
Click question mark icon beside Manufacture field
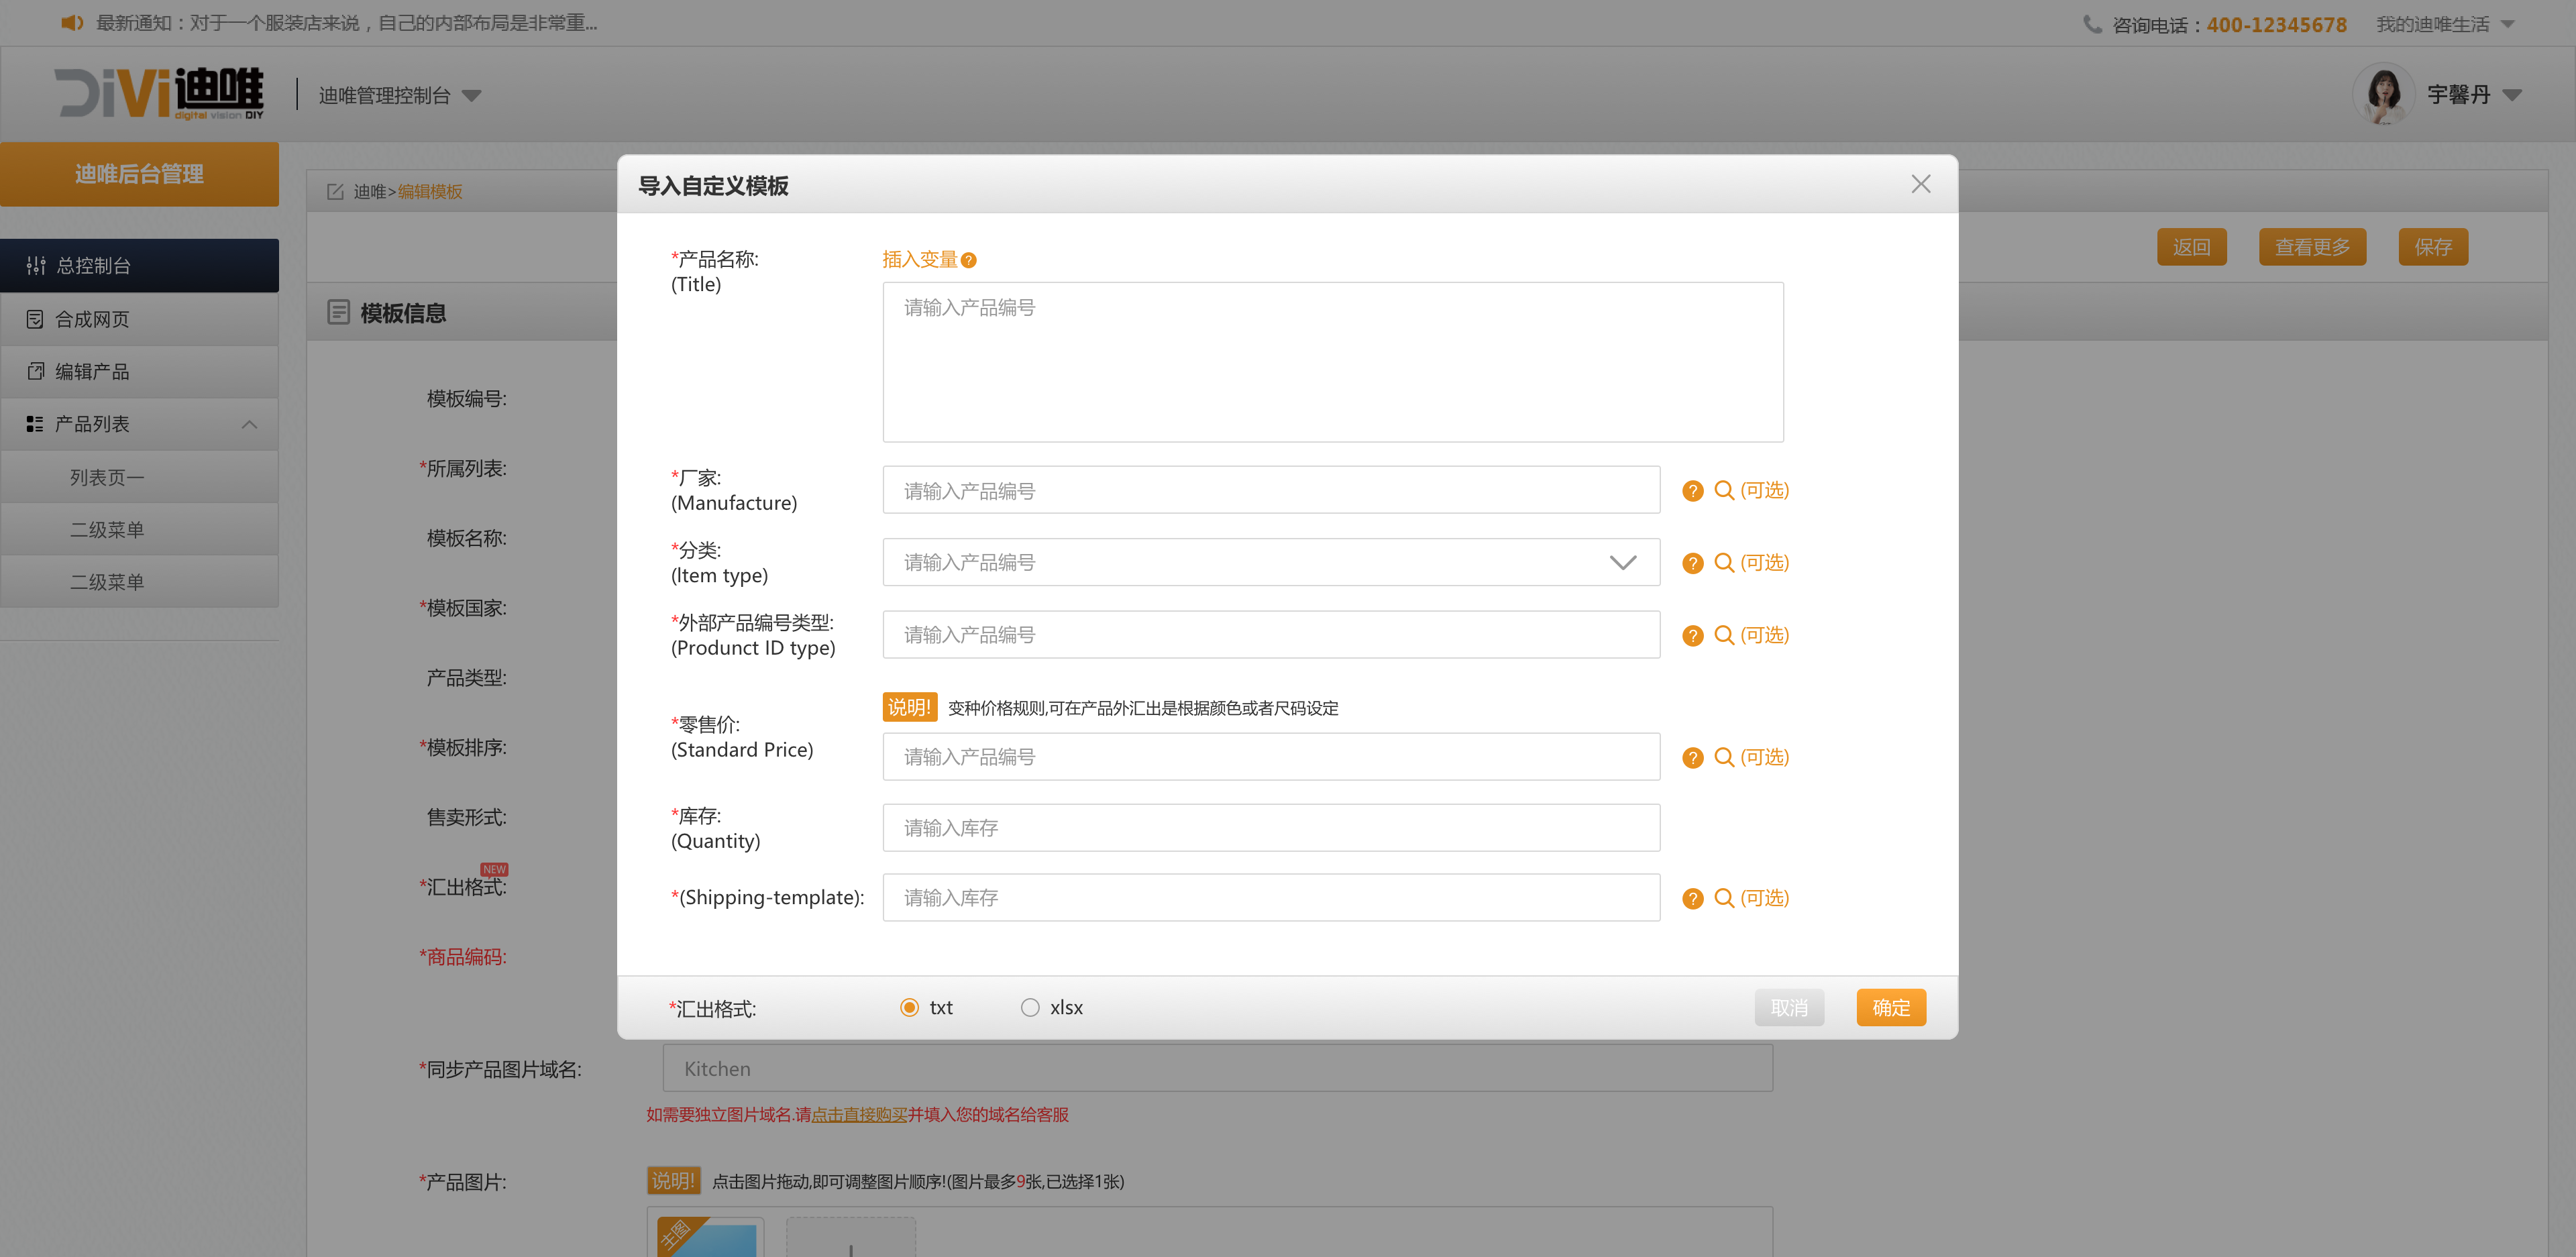tap(1692, 491)
